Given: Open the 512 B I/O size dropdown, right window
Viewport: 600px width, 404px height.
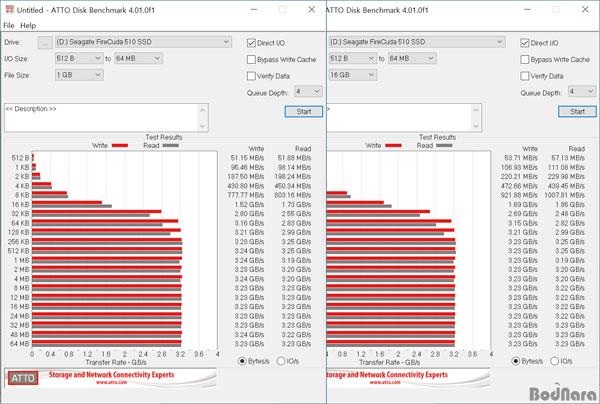Looking at the screenshot, I should click(x=352, y=58).
